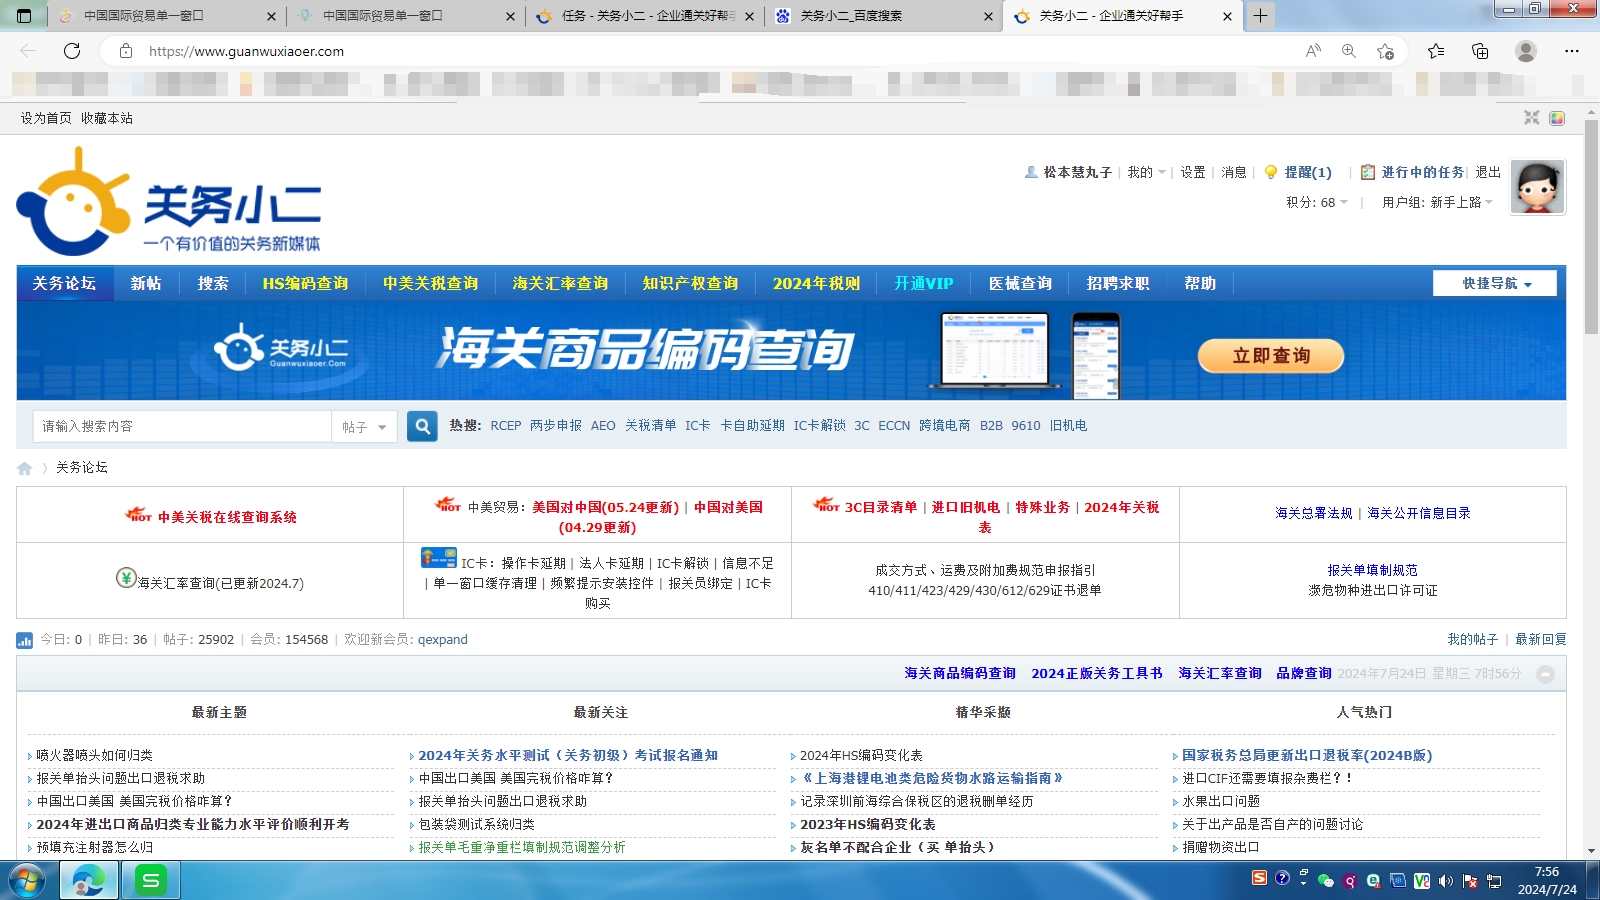Expand the 我的 dropdown menu
Image resolution: width=1600 pixels, height=900 pixels.
coord(1146,173)
